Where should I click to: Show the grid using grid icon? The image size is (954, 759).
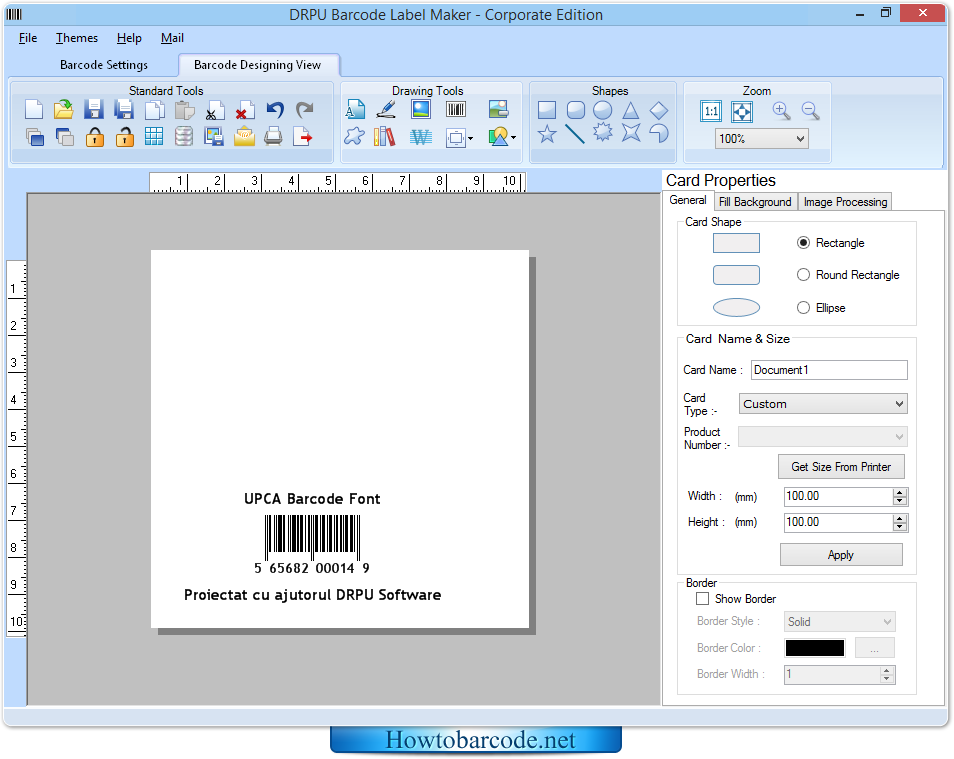click(x=154, y=137)
